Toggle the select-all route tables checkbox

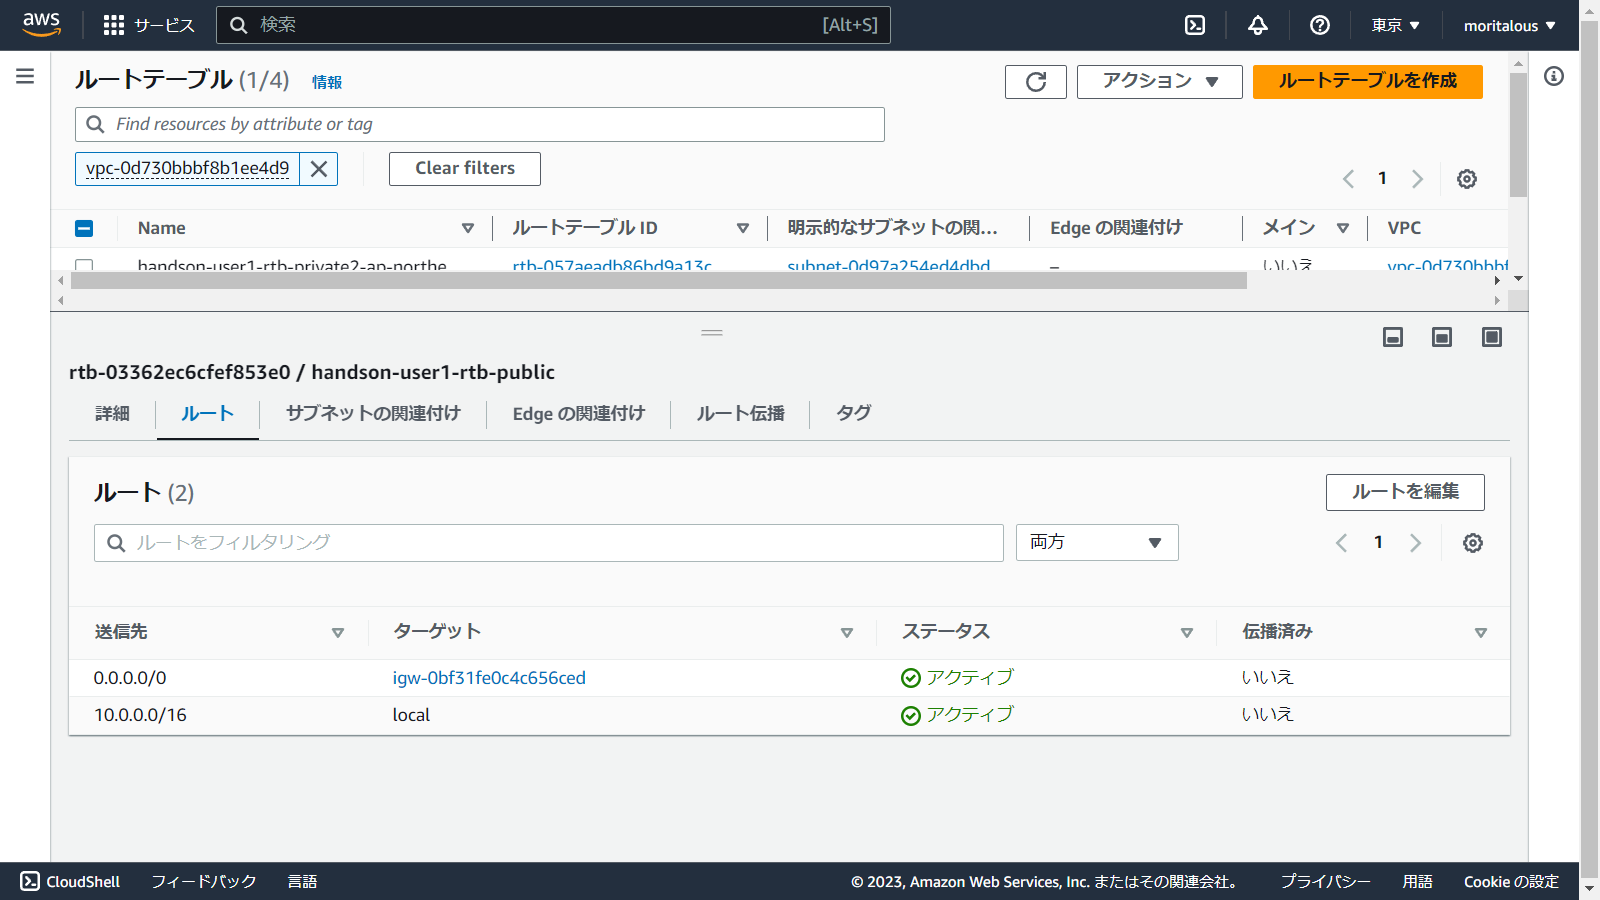pos(84,228)
